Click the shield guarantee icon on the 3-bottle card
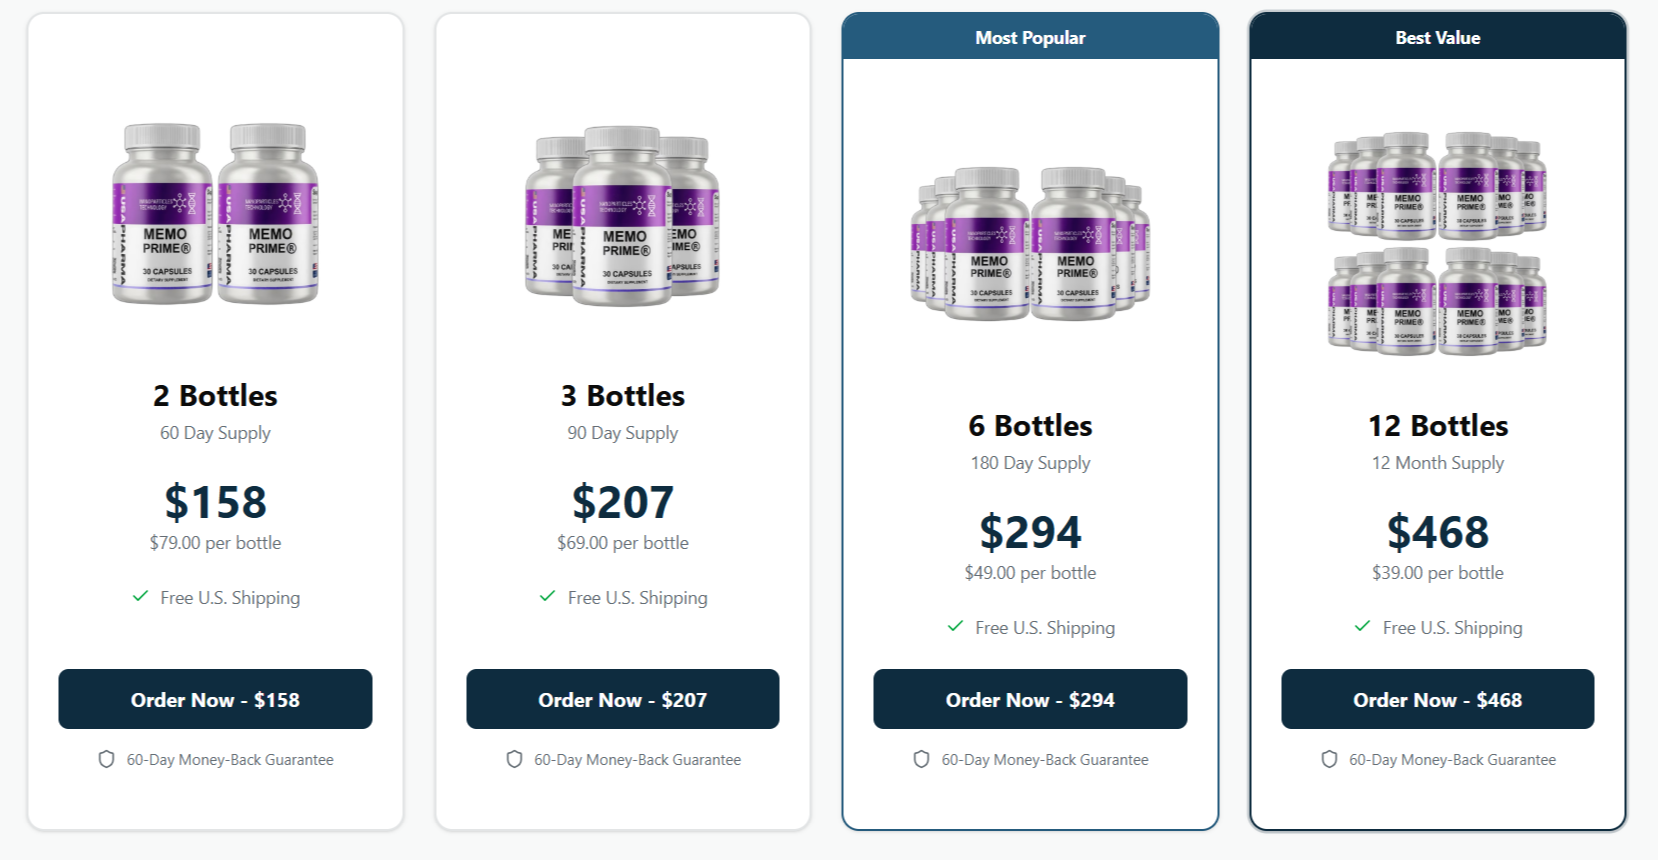Viewport: 1658px width, 860px height. [x=514, y=759]
